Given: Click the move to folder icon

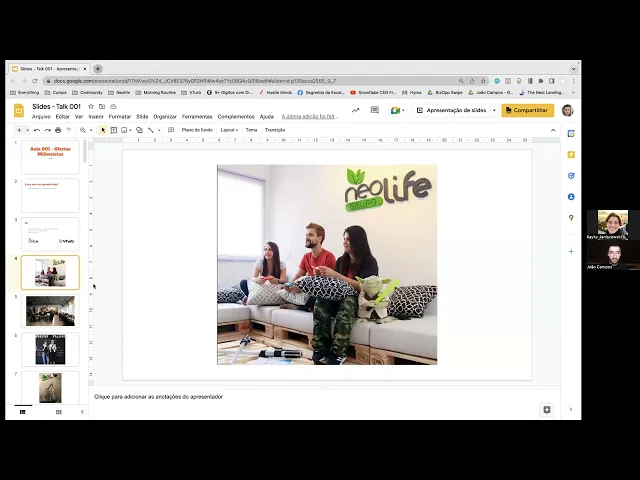Looking at the screenshot, I should pyautogui.click(x=102, y=107).
